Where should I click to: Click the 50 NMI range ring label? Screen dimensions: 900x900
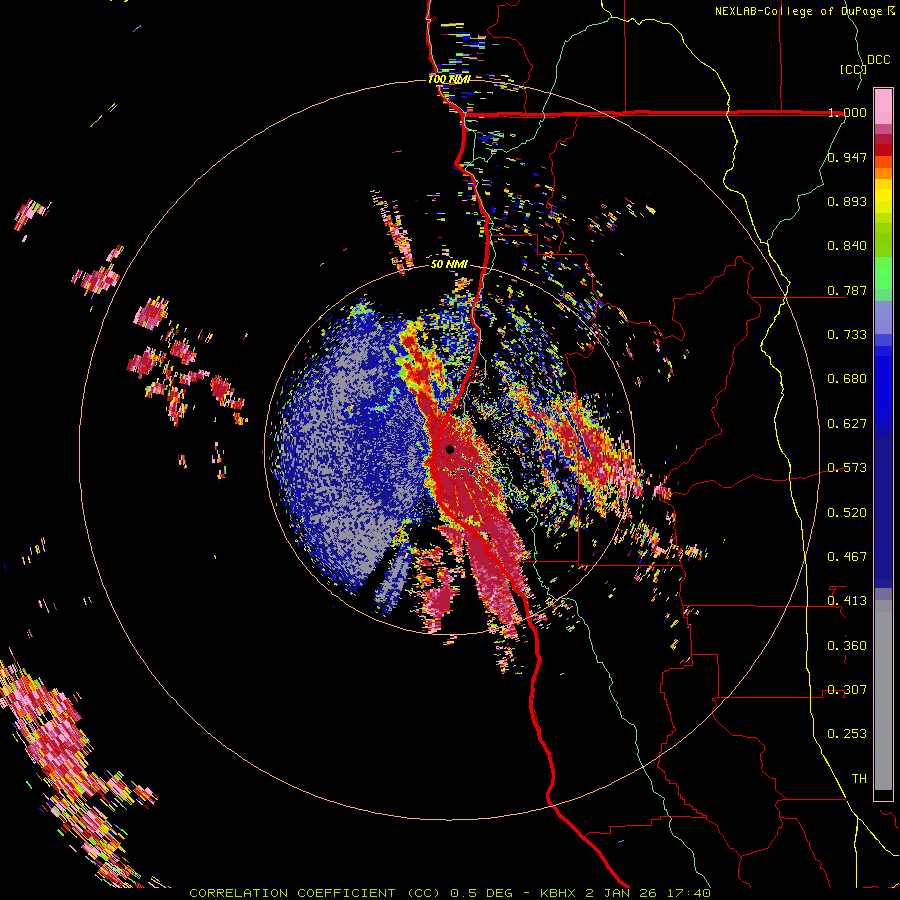(x=449, y=265)
